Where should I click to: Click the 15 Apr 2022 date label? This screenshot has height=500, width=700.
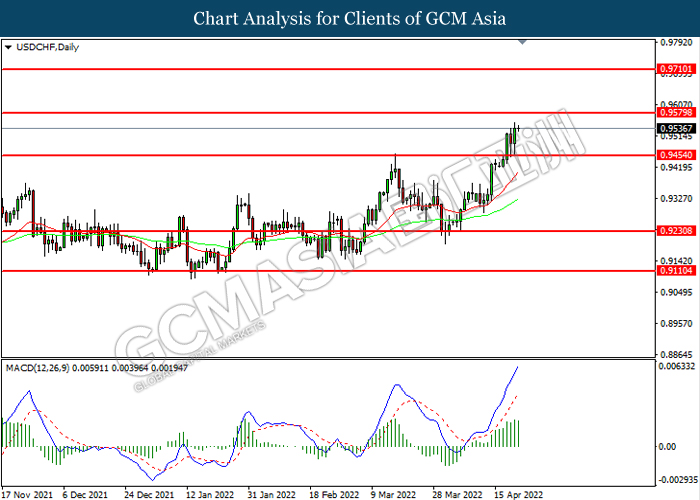518,495
